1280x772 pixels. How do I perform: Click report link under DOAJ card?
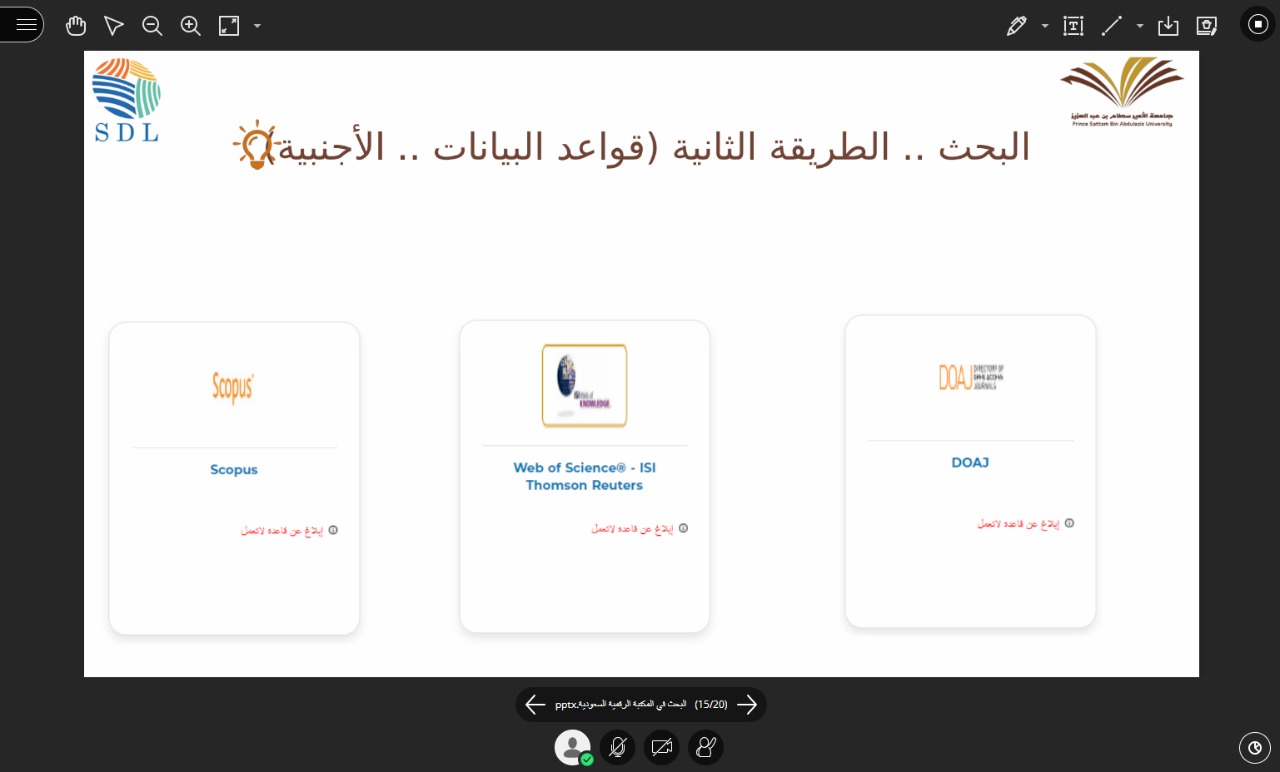[1019, 523]
